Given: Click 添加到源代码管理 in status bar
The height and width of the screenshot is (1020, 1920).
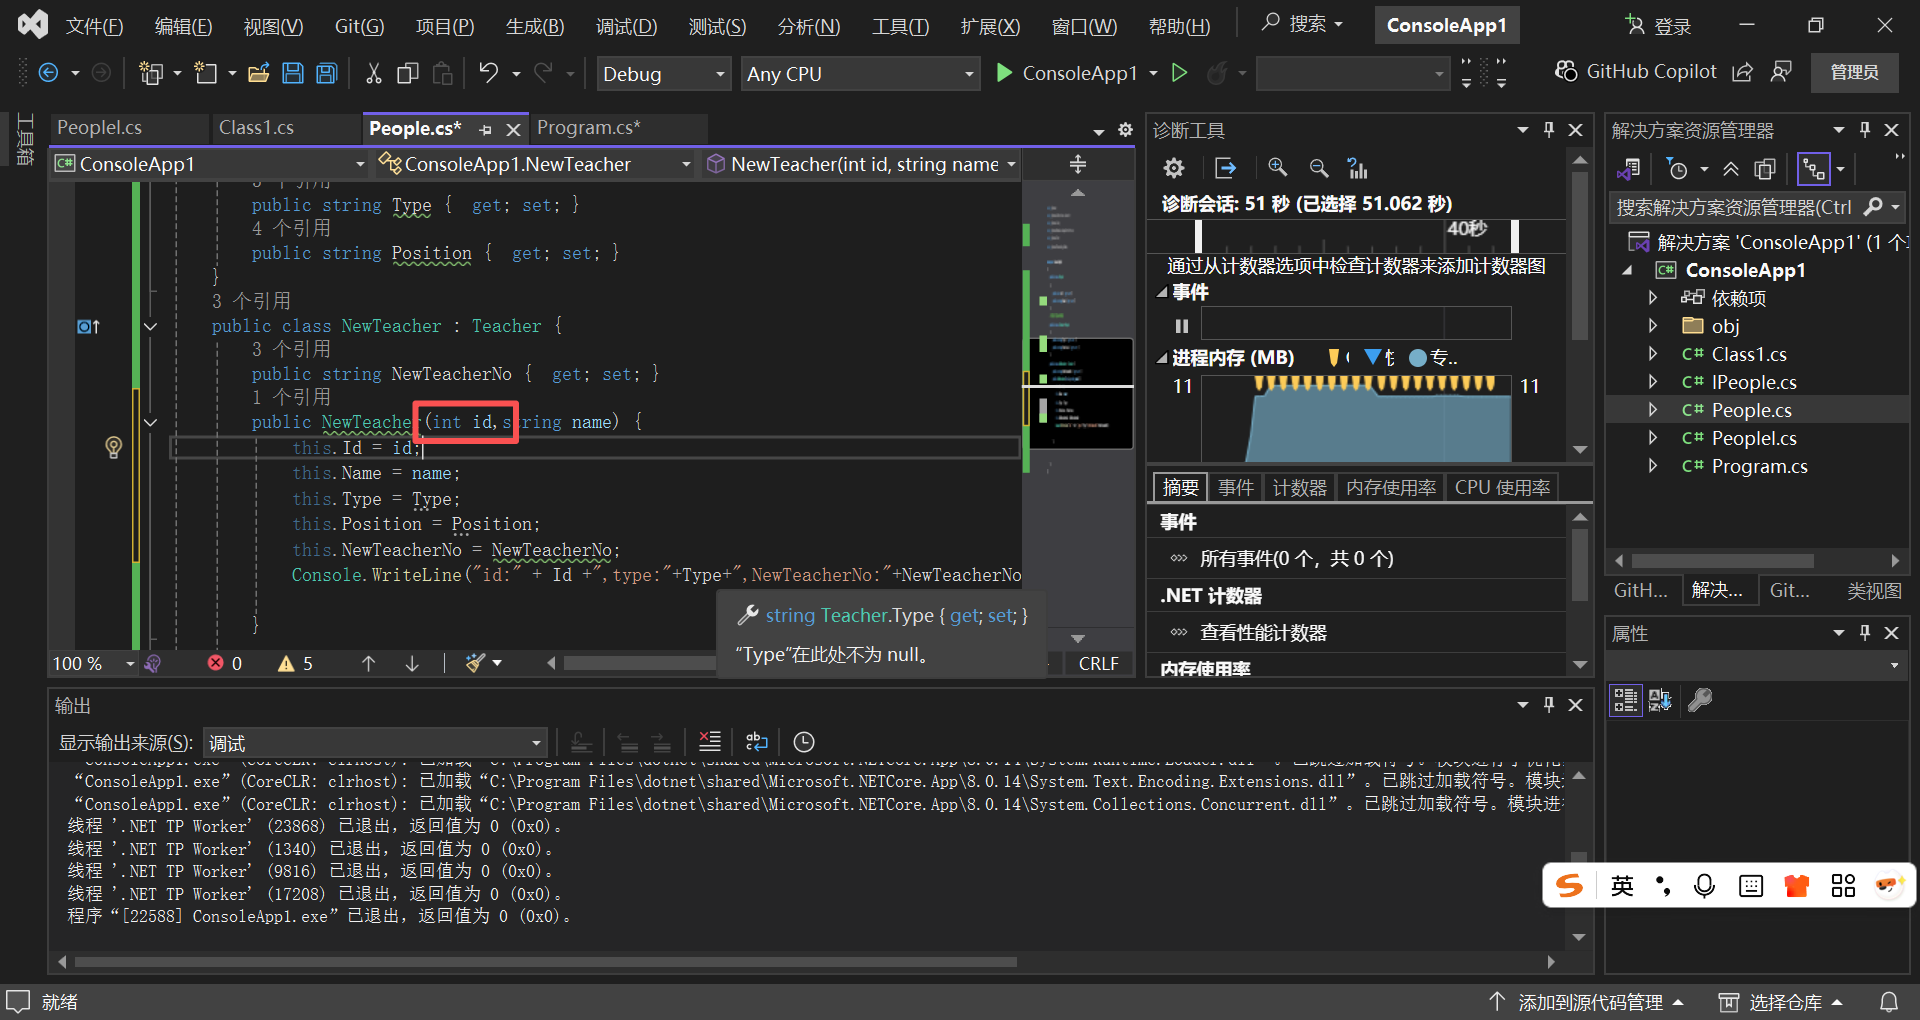Looking at the screenshot, I should 1586,1002.
